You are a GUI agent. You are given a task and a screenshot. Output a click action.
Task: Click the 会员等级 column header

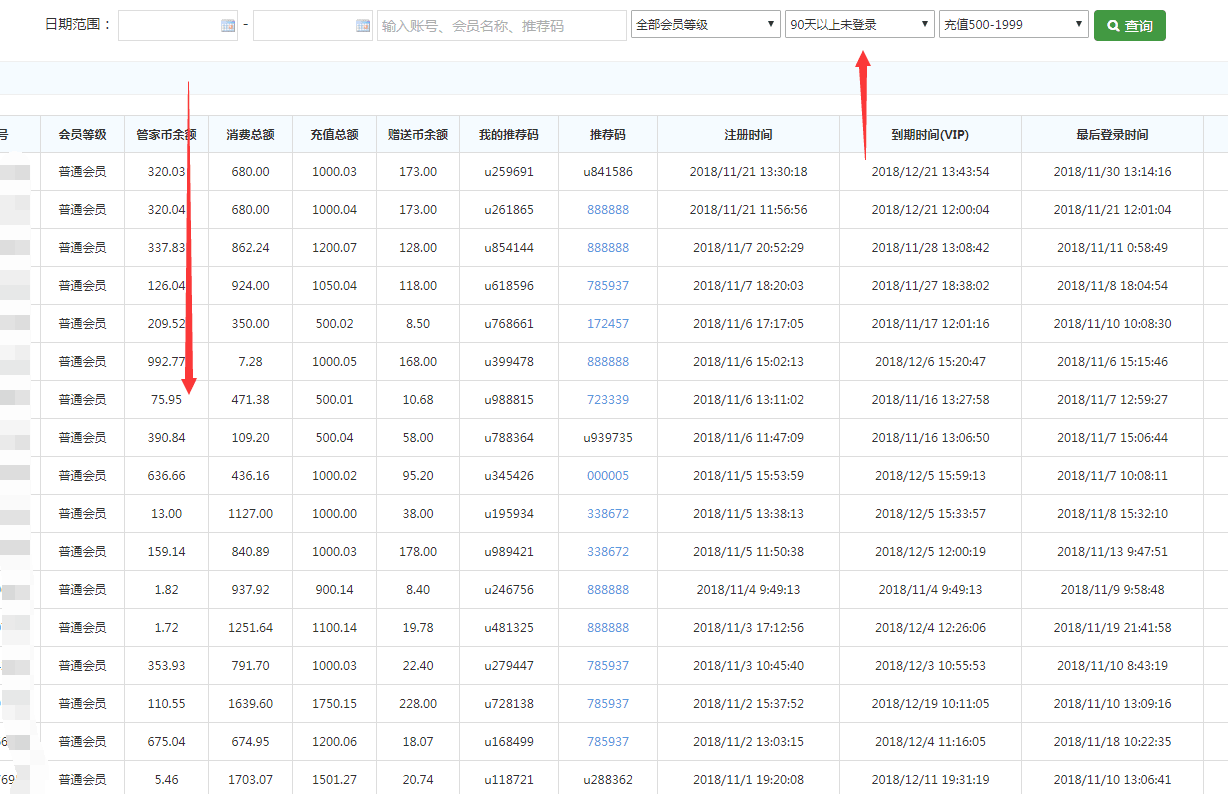[82, 134]
